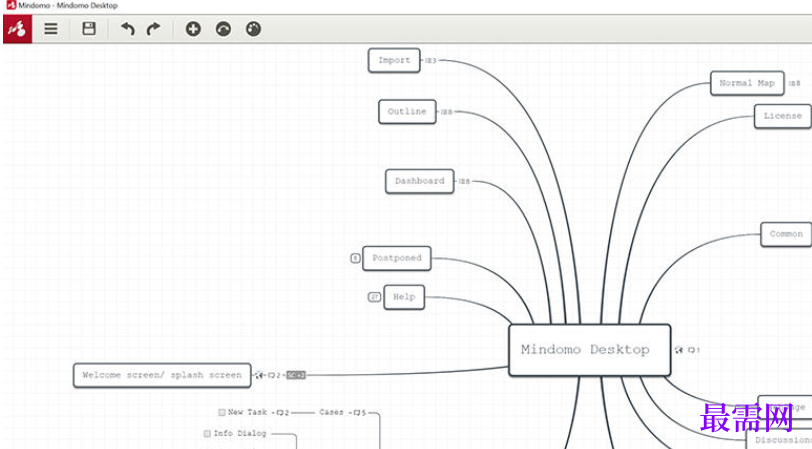Select the Dashboard topic node
812x449 pixels.
click(419, 181)
